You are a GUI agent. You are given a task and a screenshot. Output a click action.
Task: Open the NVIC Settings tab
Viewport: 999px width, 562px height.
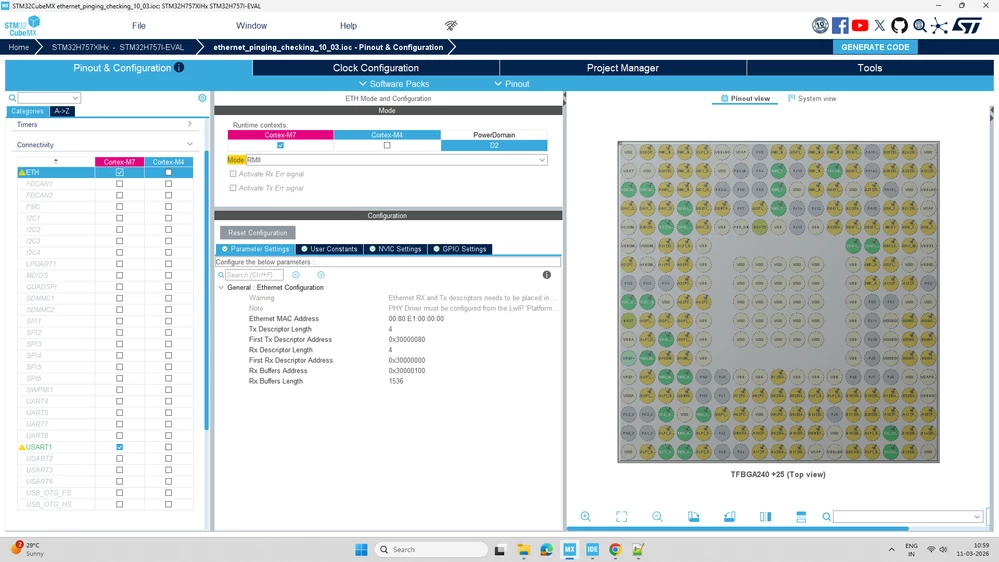(395, 249)
